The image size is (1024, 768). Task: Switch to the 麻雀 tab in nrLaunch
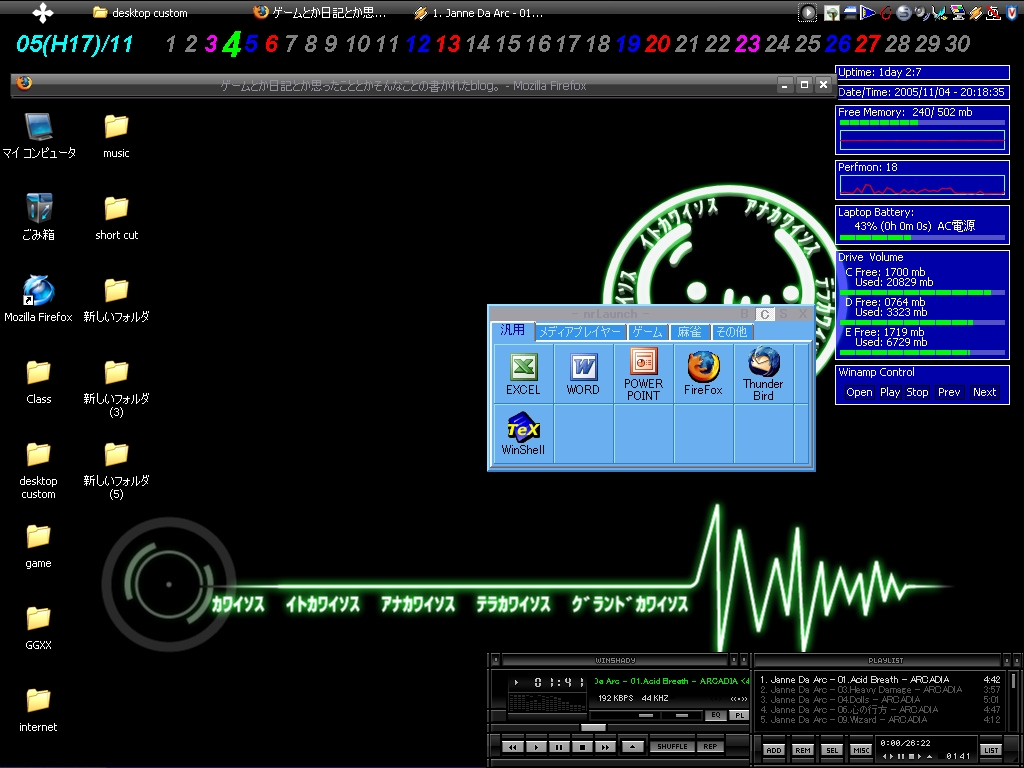click(x=689, y=332)
